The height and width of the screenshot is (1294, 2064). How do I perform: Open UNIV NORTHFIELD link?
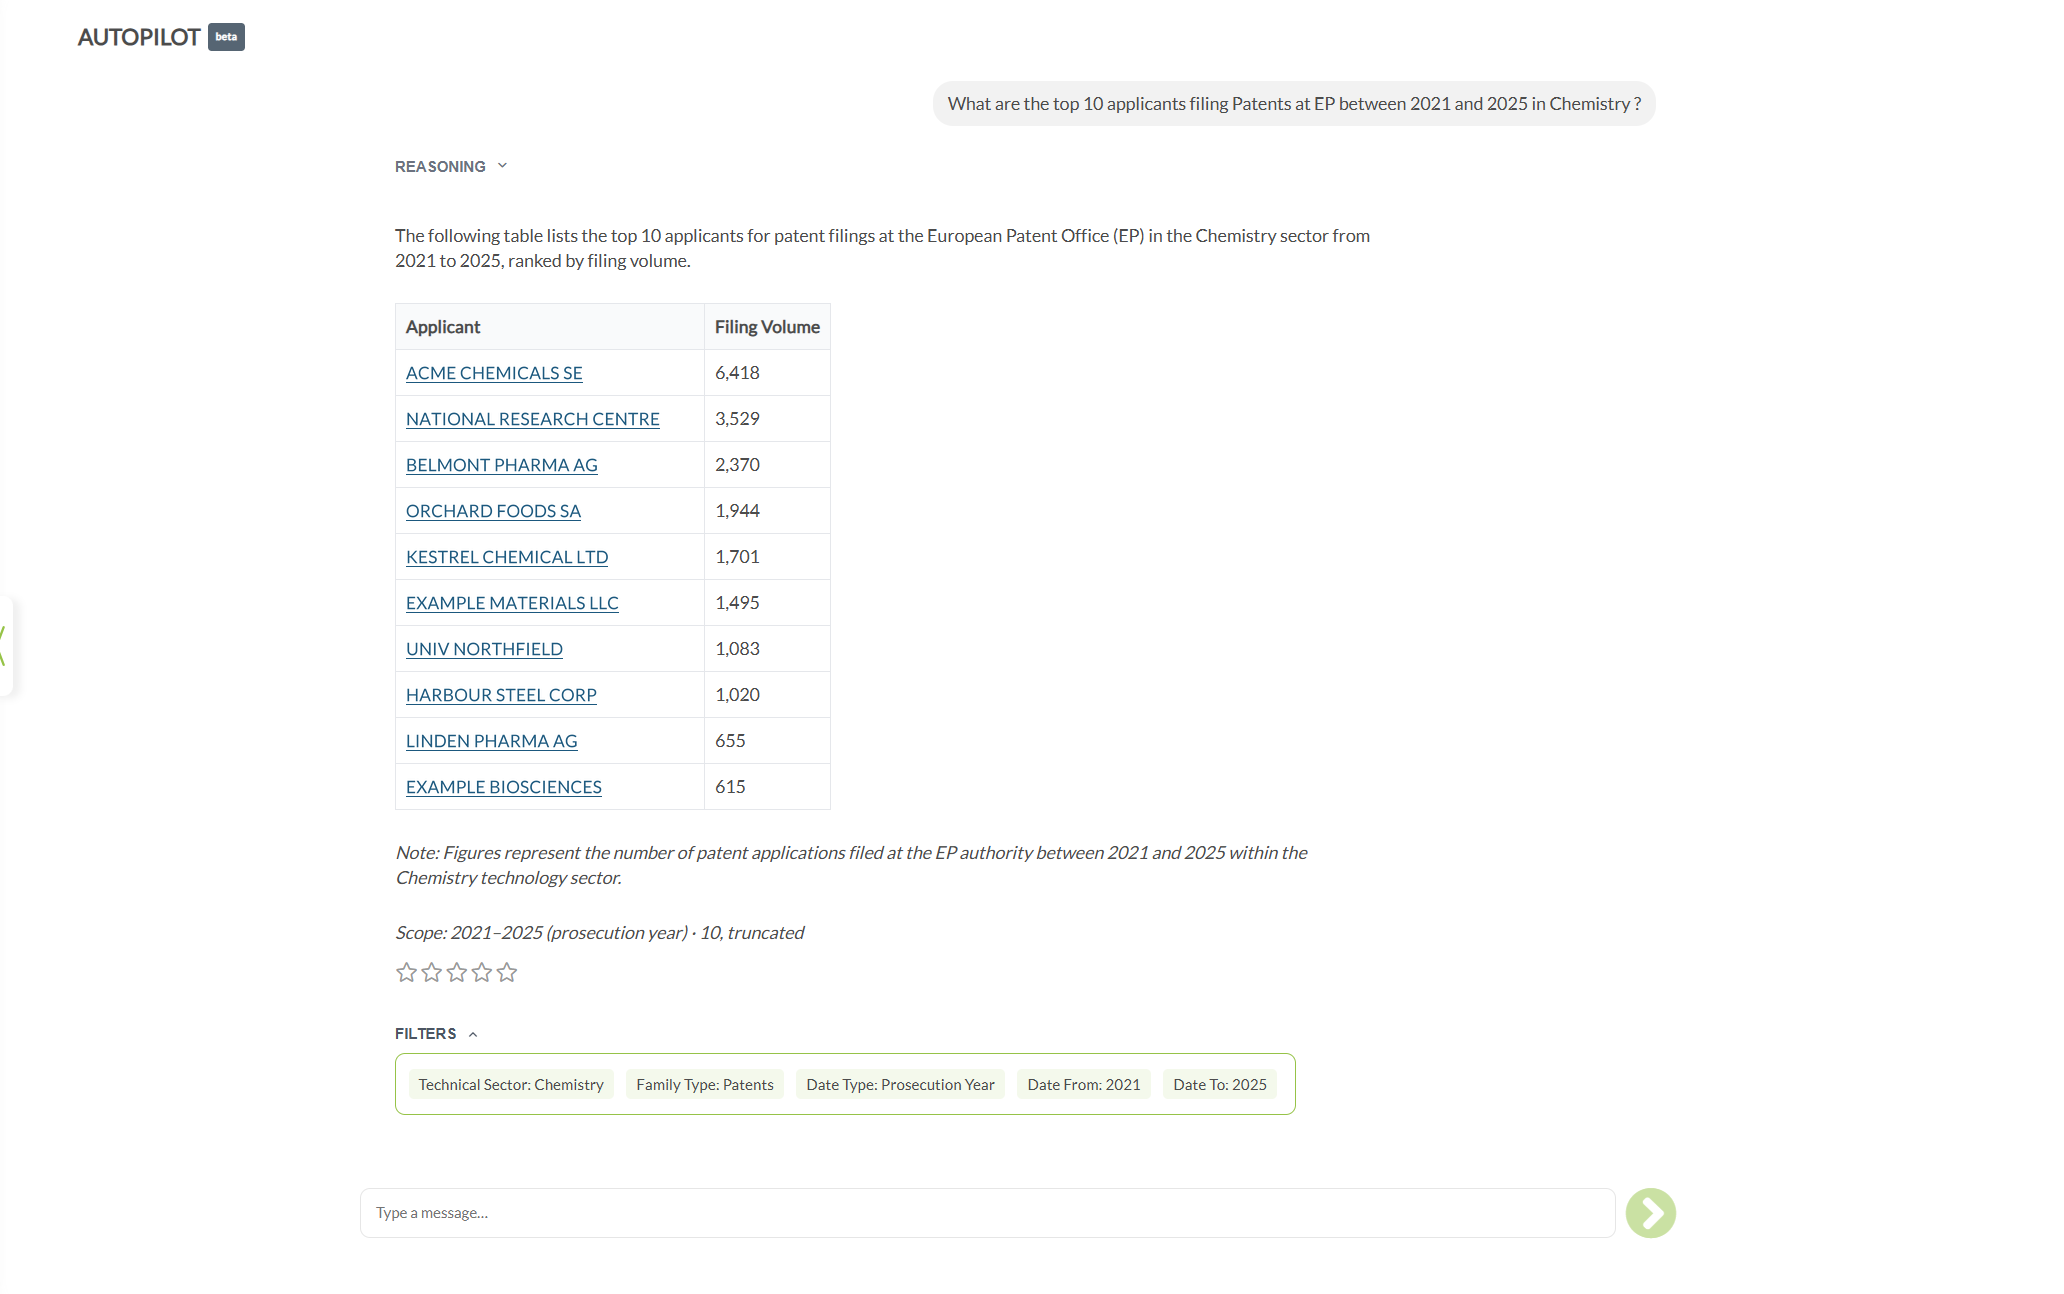(x=484, y=649)
